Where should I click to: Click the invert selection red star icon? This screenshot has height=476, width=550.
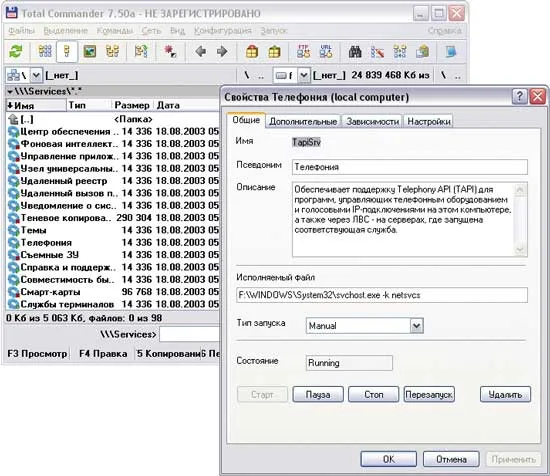(170, 52)
